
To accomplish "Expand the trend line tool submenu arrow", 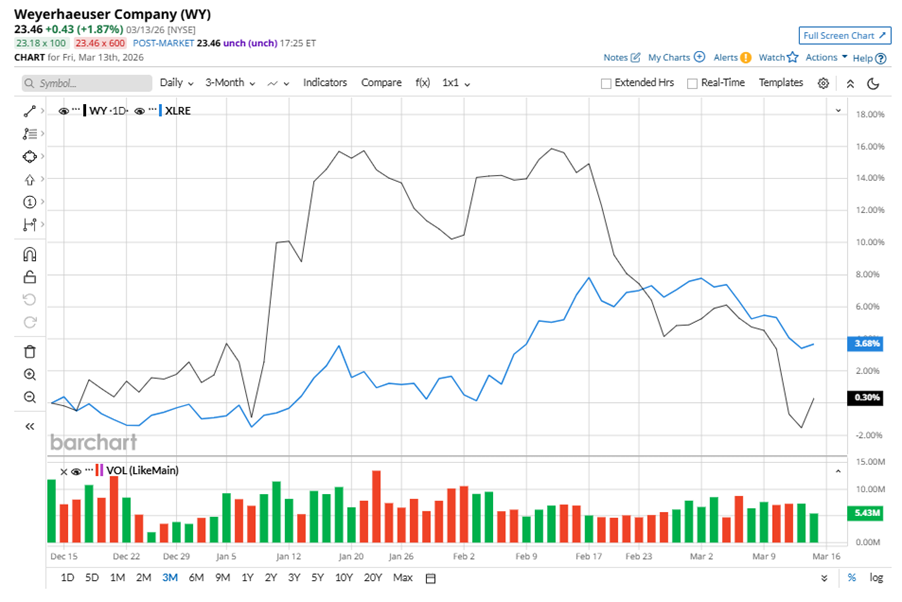I will tap(43, 111).
